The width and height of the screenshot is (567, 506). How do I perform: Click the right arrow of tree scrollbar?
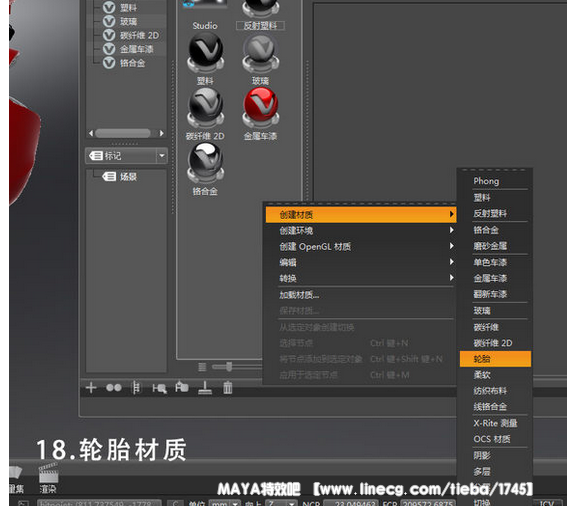(162, 133)
